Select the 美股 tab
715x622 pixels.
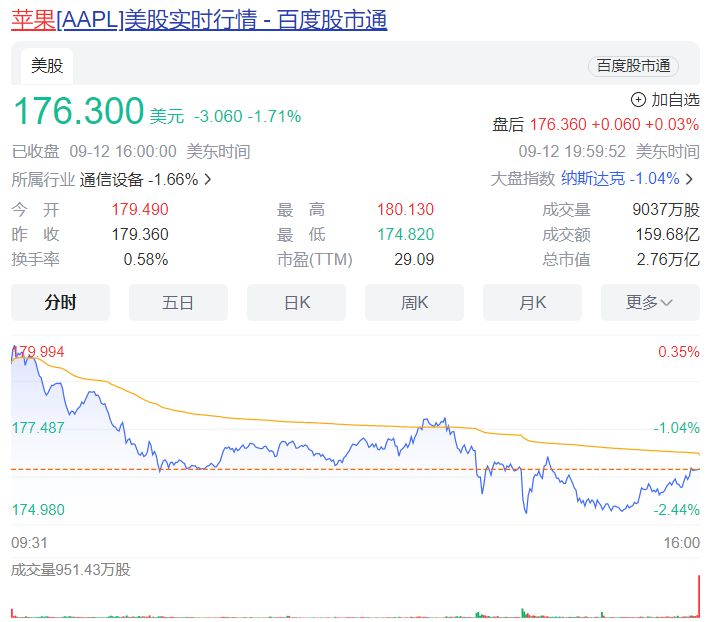pos(47,66)
